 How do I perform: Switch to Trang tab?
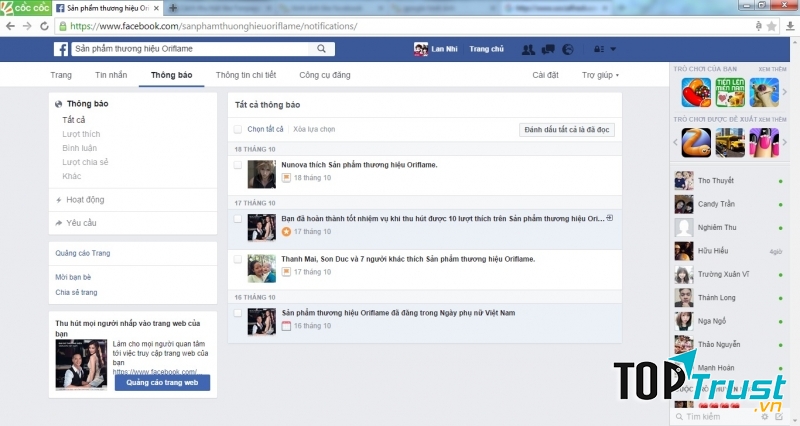pyautogui.click(x=61, y=75)
